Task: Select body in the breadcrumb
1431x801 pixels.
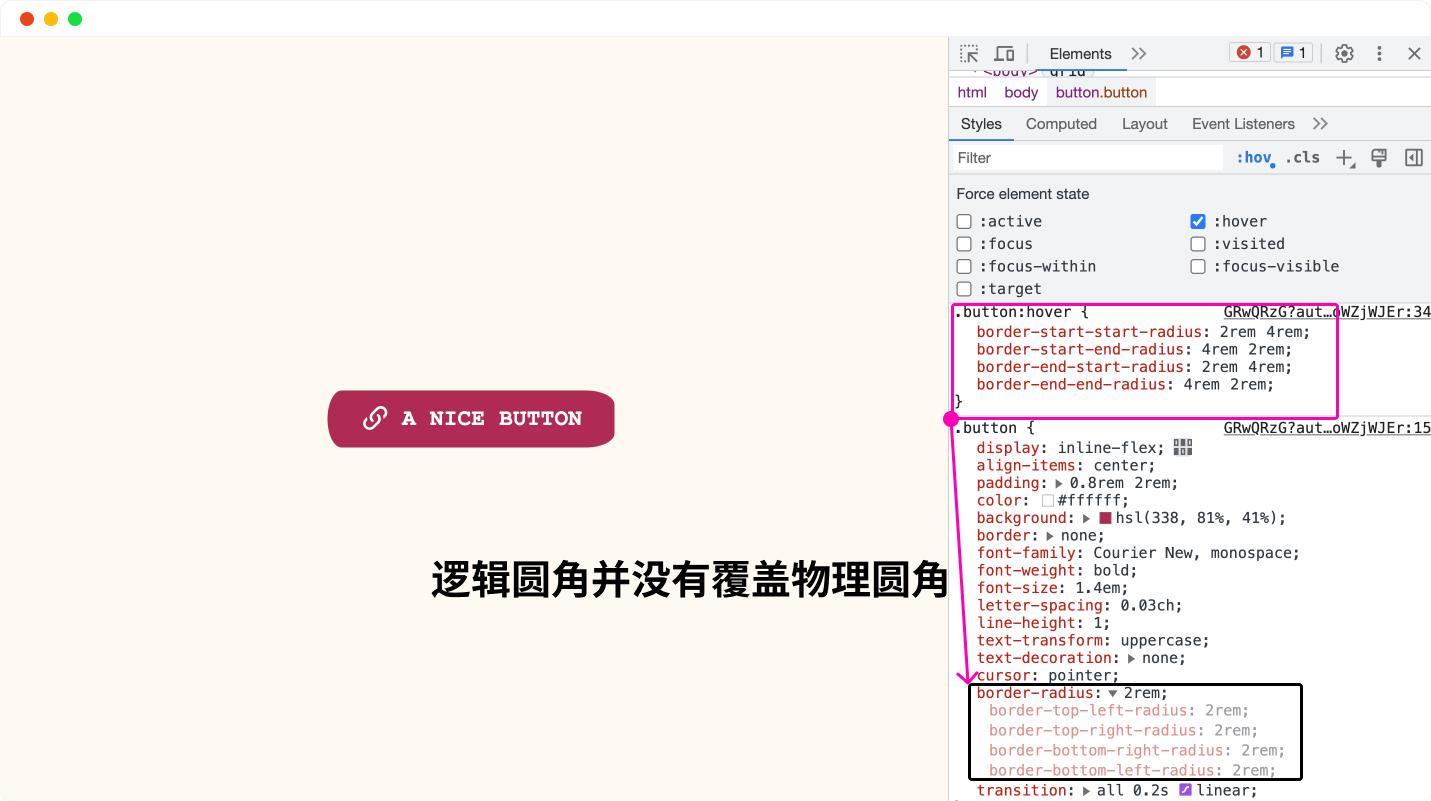Action: coord(1021,92)
